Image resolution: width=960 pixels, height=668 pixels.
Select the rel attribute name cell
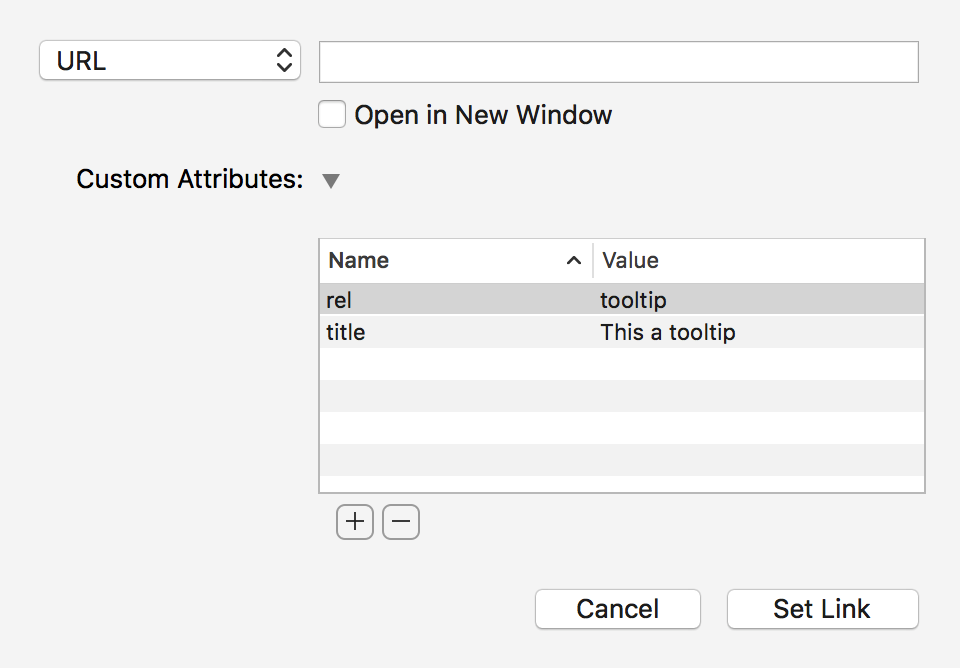456,300
